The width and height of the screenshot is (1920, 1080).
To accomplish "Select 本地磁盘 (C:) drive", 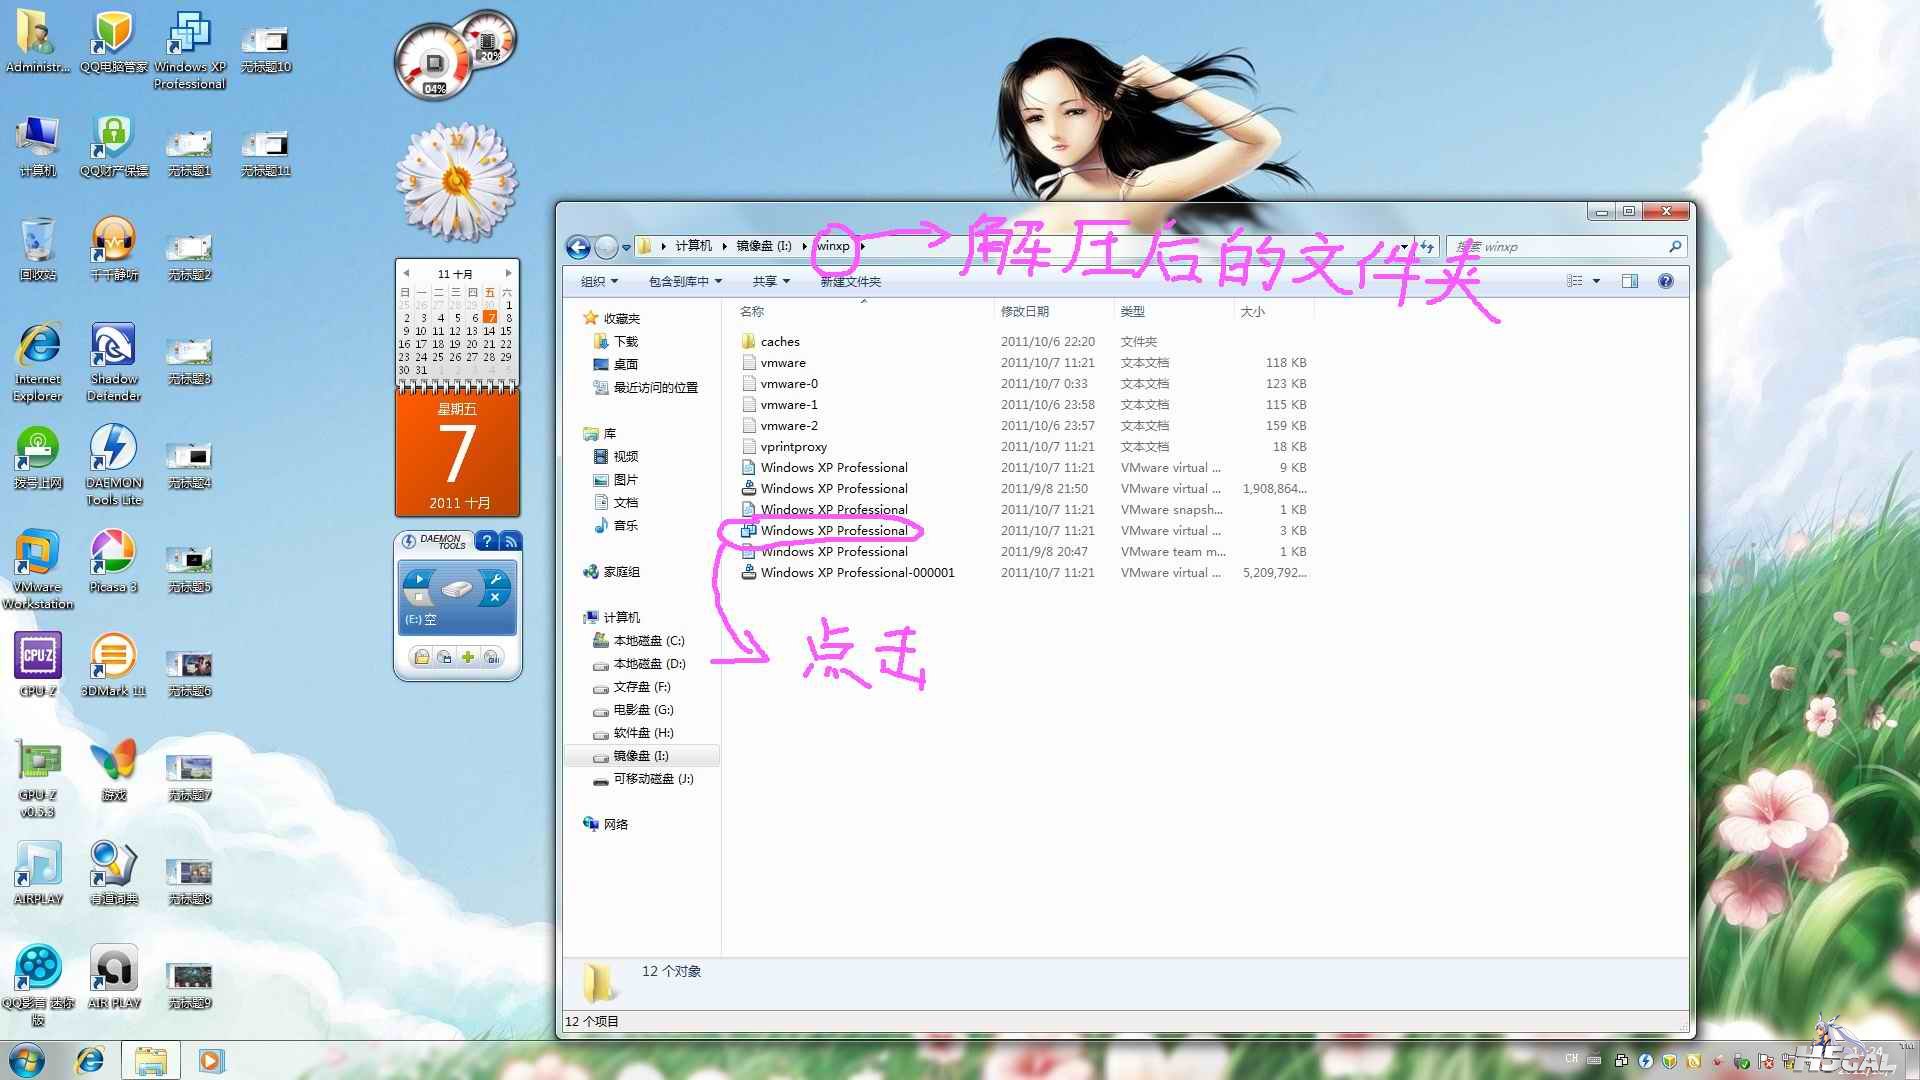I will pyautogui.click(x=639, y=640).
